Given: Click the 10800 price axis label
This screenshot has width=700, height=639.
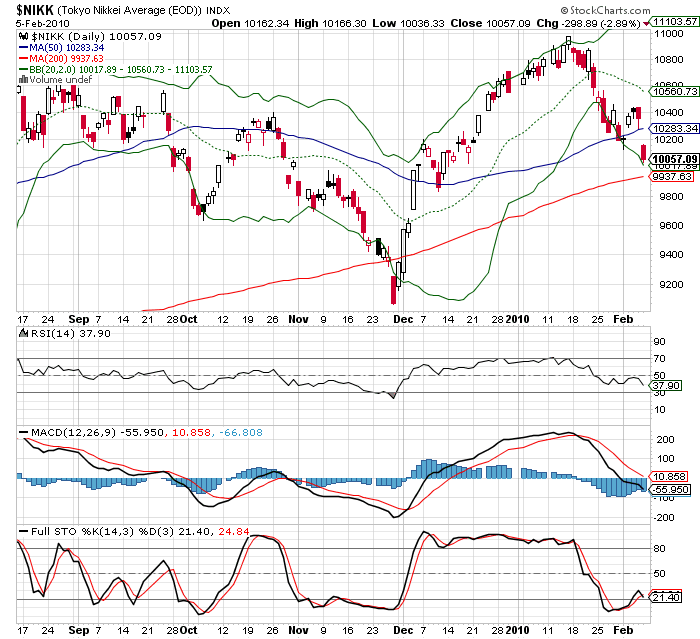Looking at the screenshot, I should coord(668,59).
